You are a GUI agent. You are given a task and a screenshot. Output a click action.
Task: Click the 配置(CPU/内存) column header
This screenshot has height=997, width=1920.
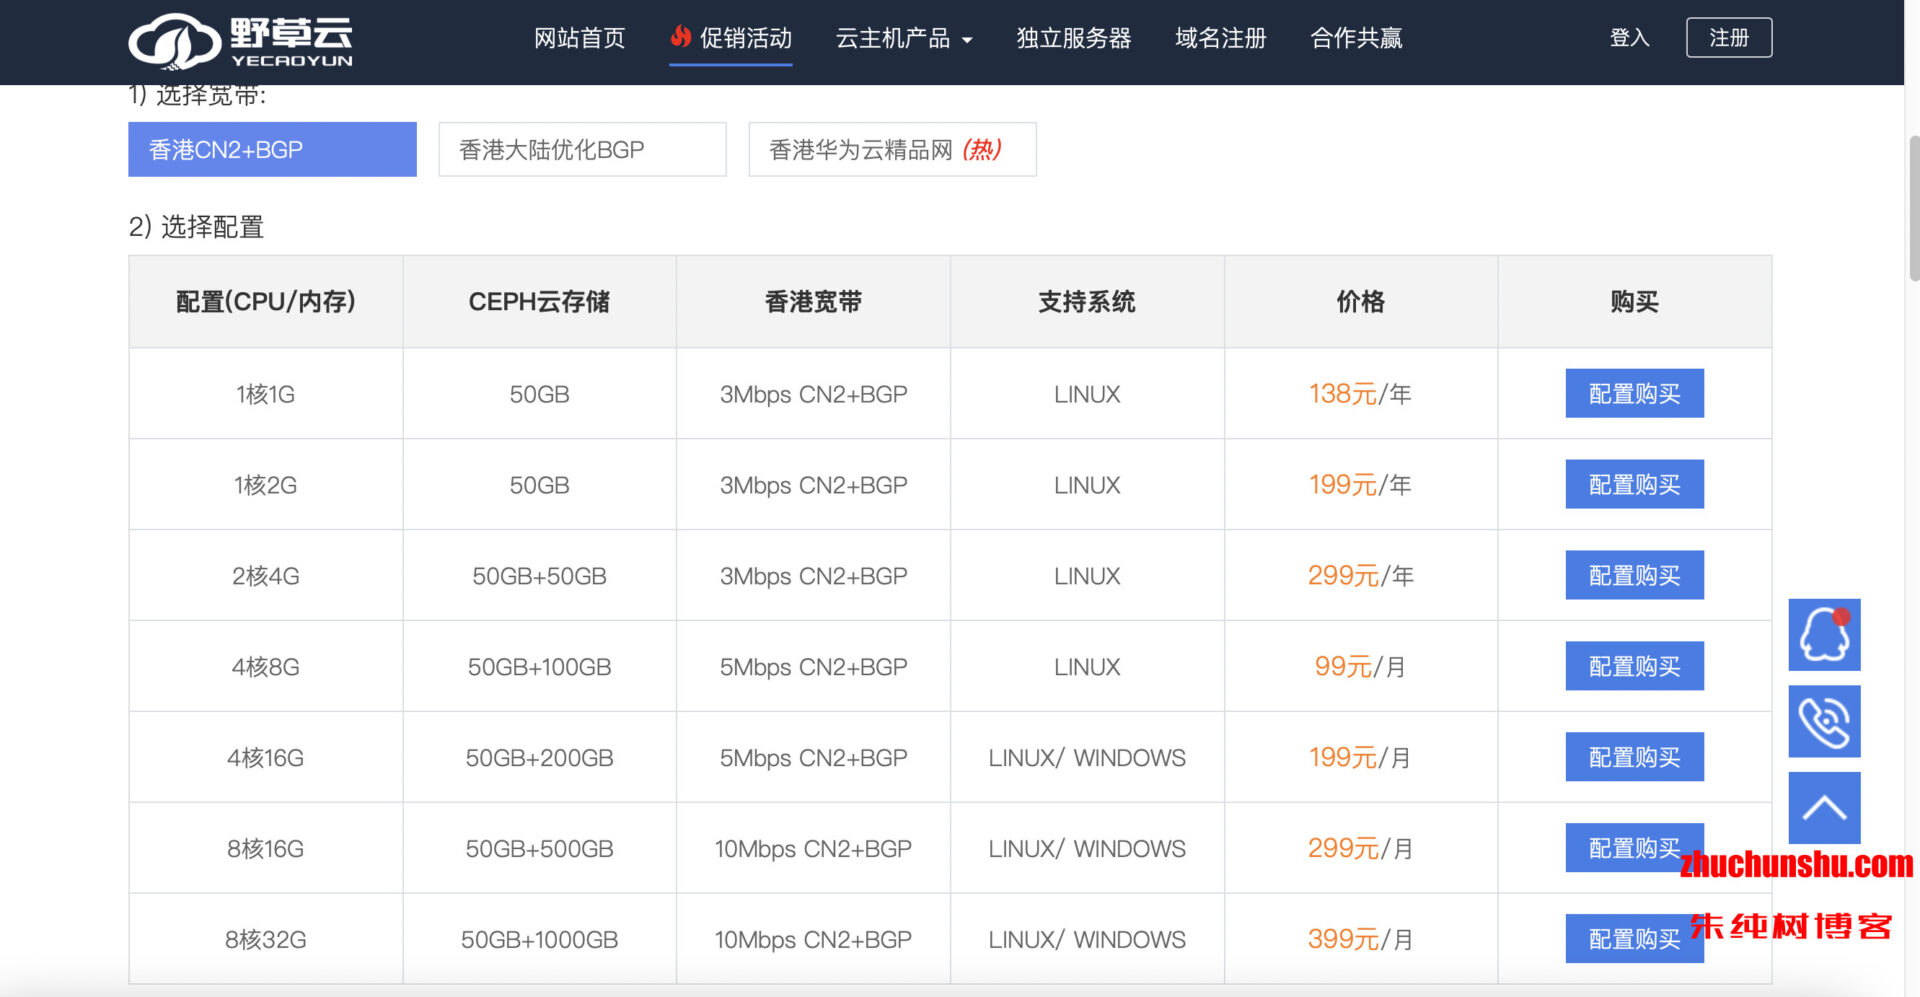265,302
